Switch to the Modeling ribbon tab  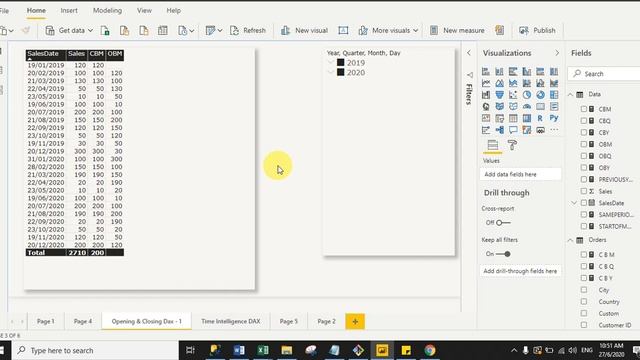pos(107,11)
